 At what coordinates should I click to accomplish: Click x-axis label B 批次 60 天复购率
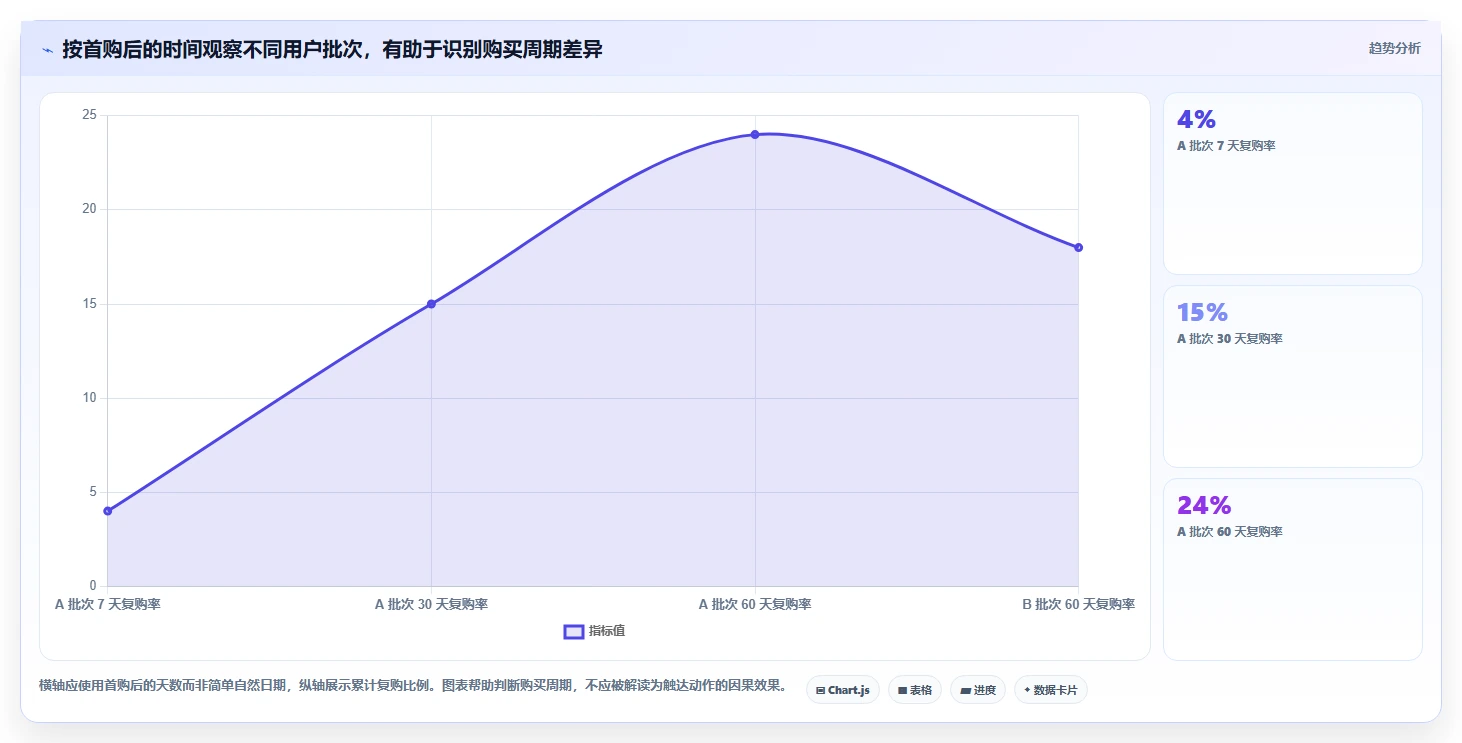1078,604
